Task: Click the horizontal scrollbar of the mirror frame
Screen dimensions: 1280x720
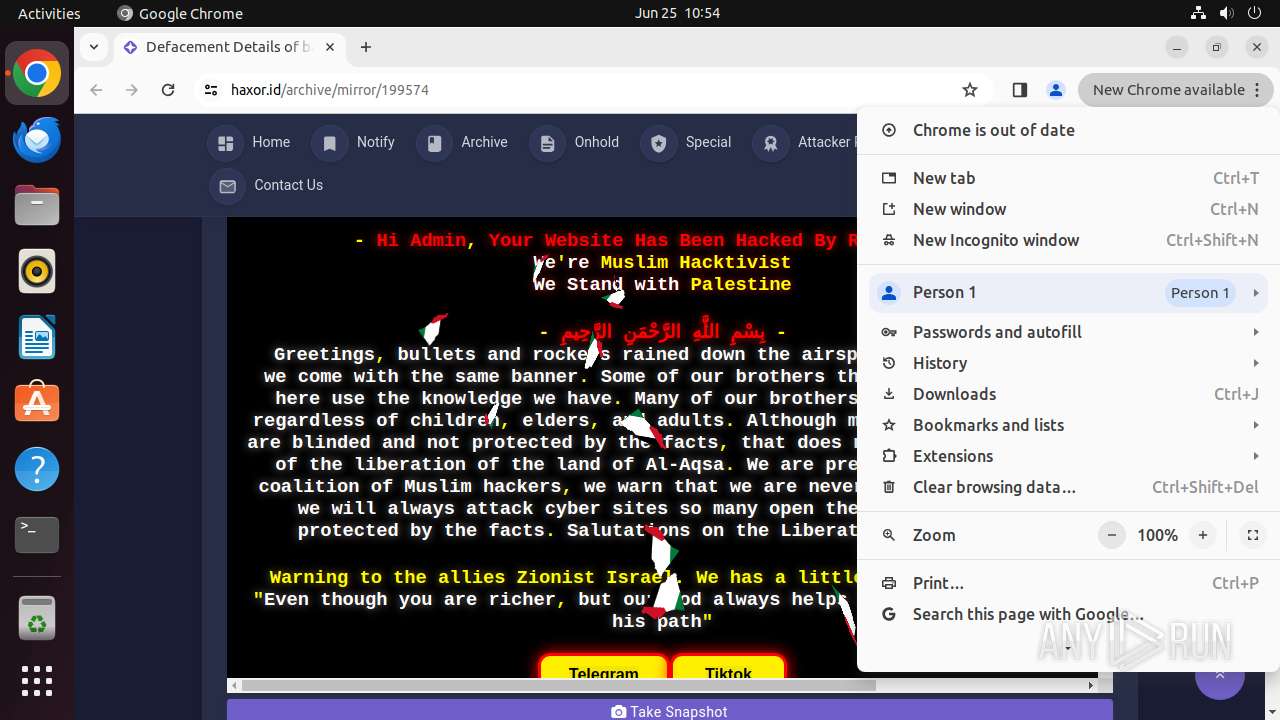Action: tap(558, 685)
